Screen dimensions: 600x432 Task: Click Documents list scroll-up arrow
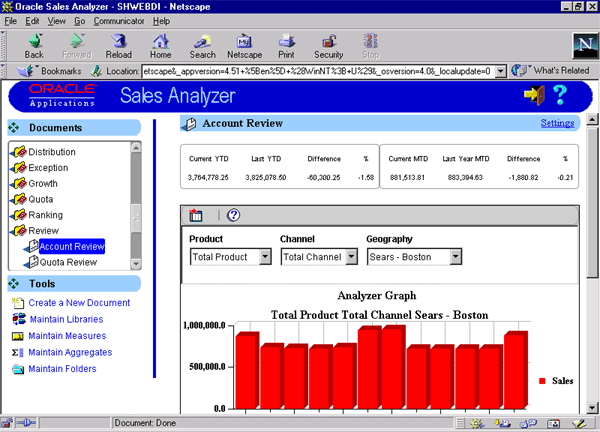[x=136, y=147]
